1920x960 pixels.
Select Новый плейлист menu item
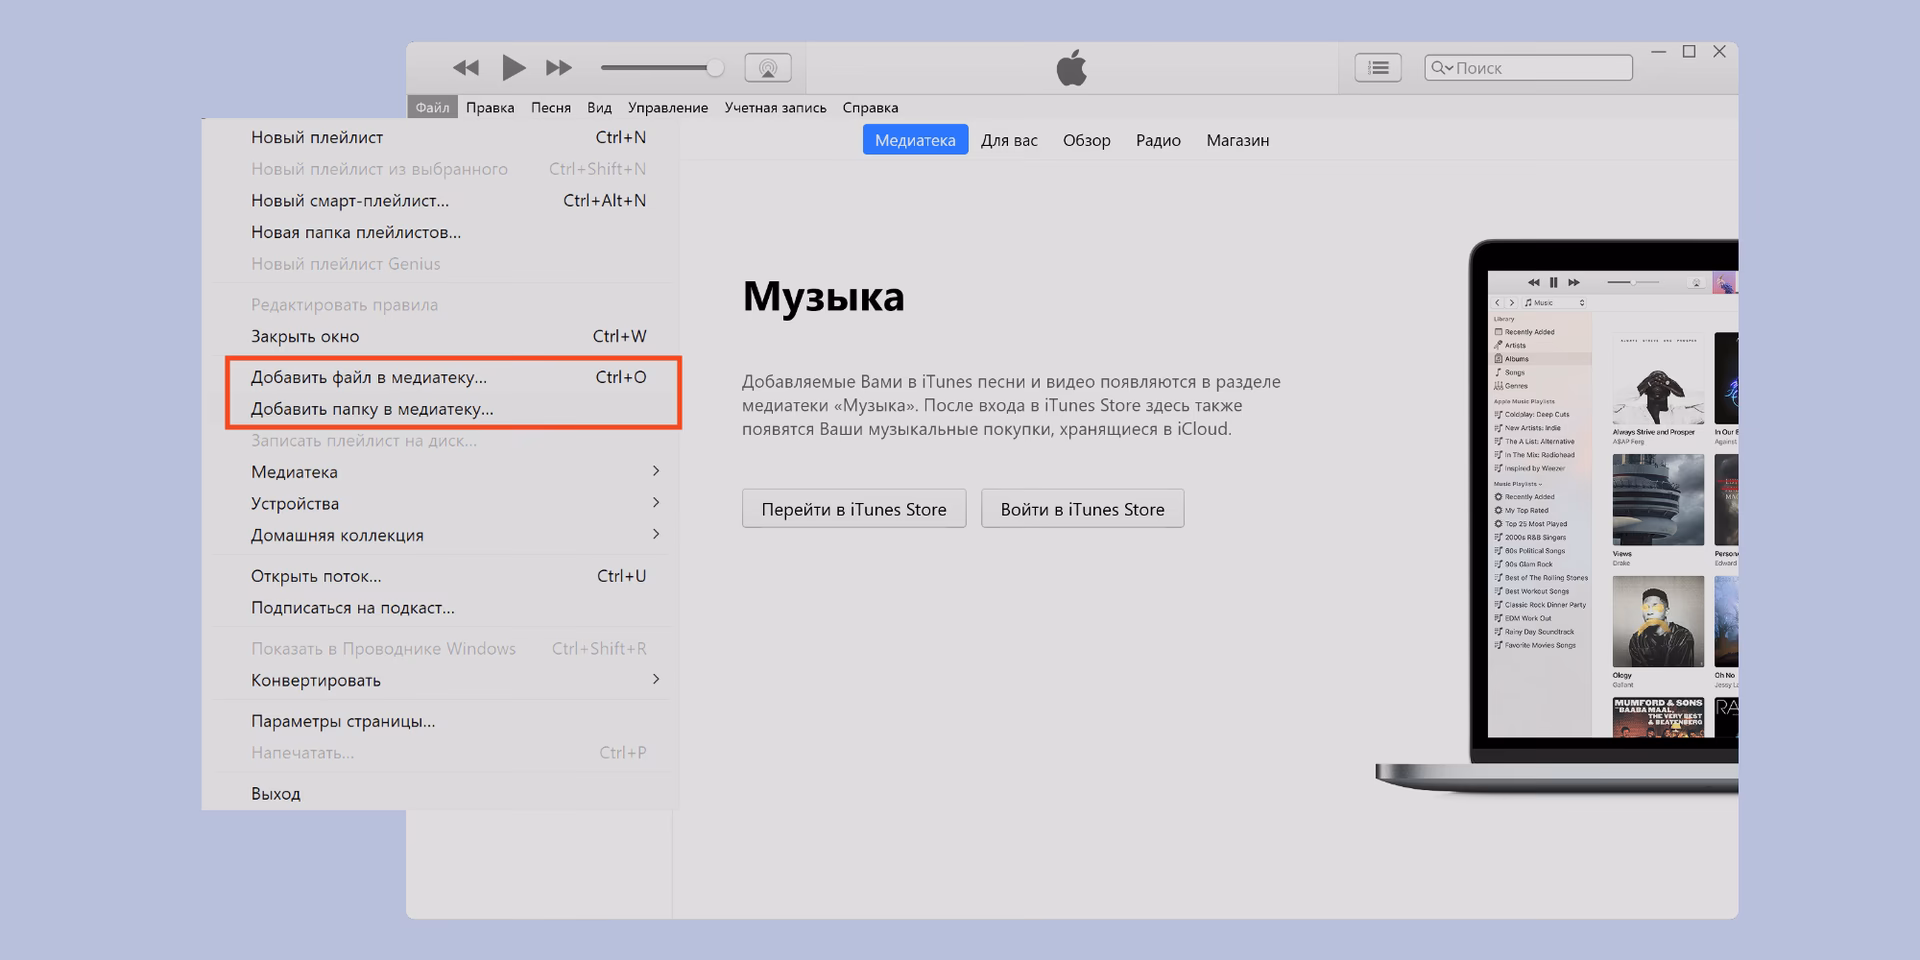(x=317, y=137)
